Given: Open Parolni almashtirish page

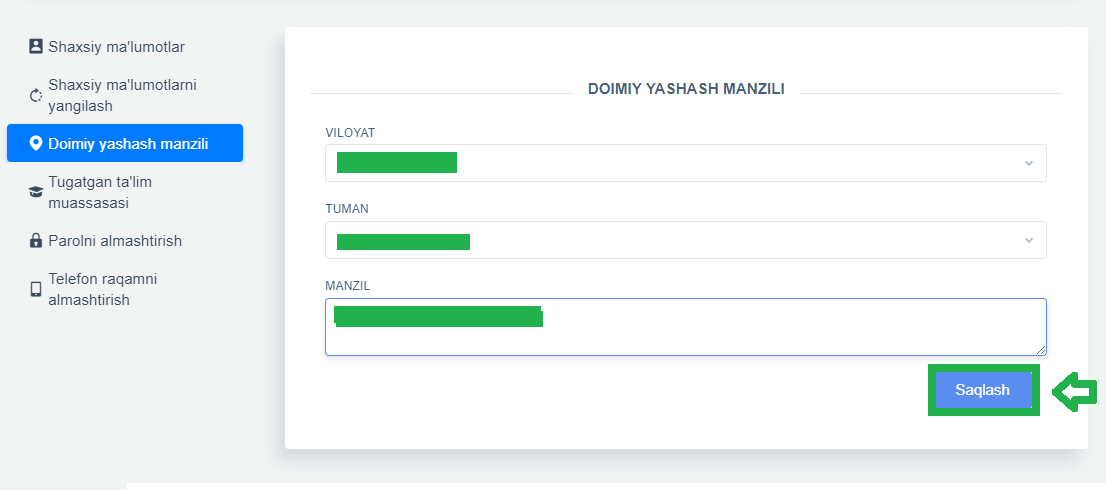Looking at the screenshot, I should point(115,241).
